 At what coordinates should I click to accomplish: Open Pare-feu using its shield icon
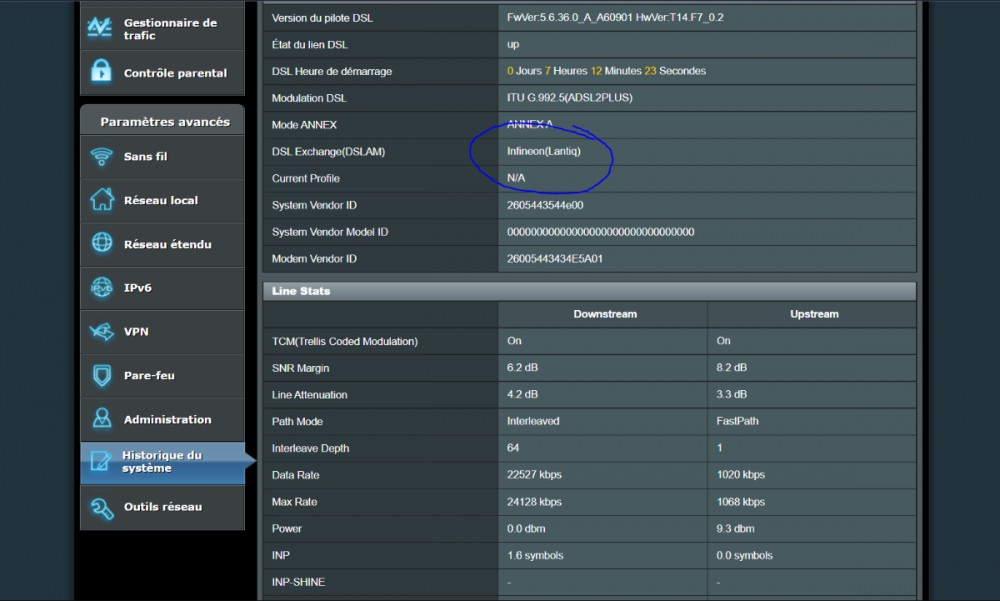(x=101, y=376)
